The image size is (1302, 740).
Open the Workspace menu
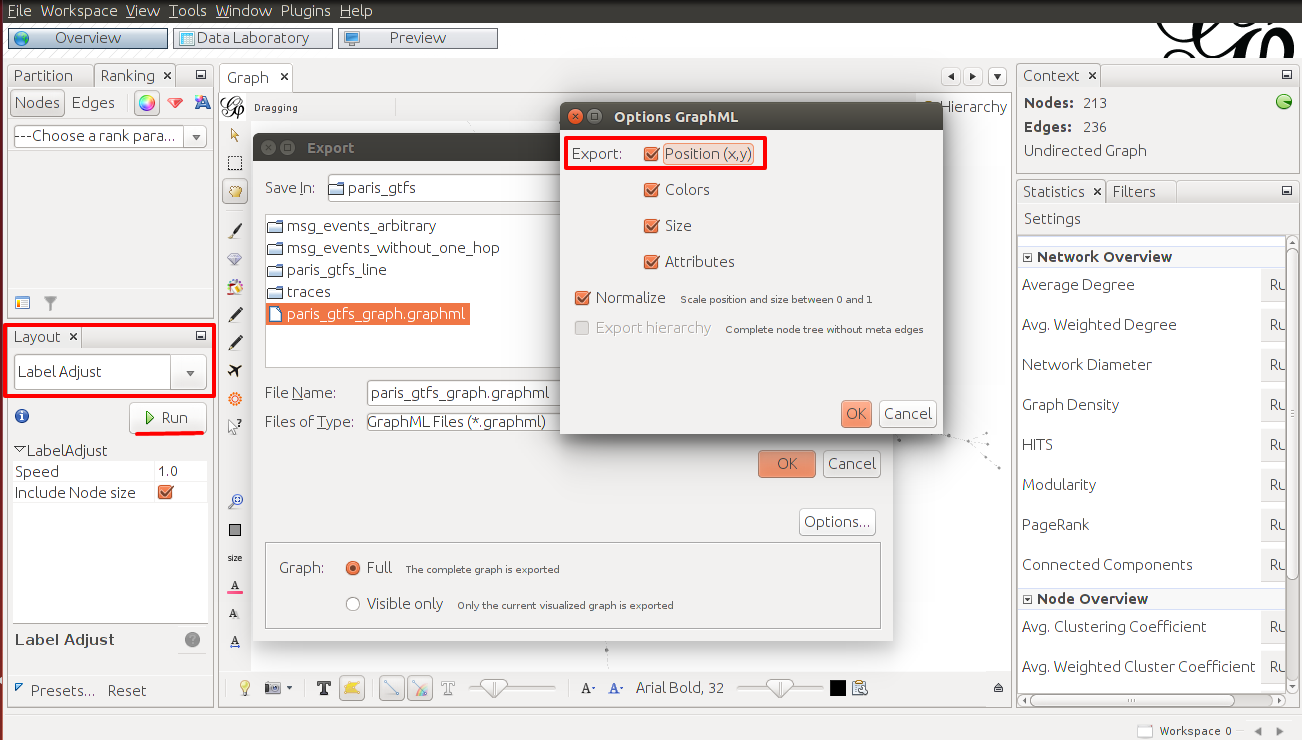[x=79, y=11]
